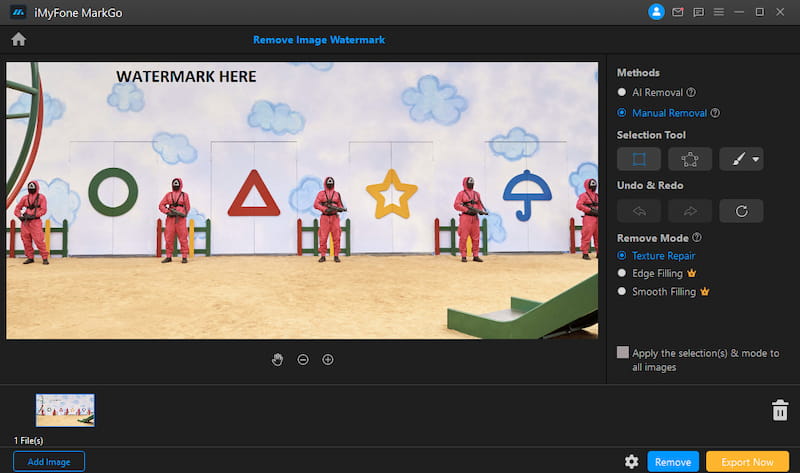This screenshot has height=473, width=800.
Task: Enable apply selection to all images checkbox
Action: 622,353
